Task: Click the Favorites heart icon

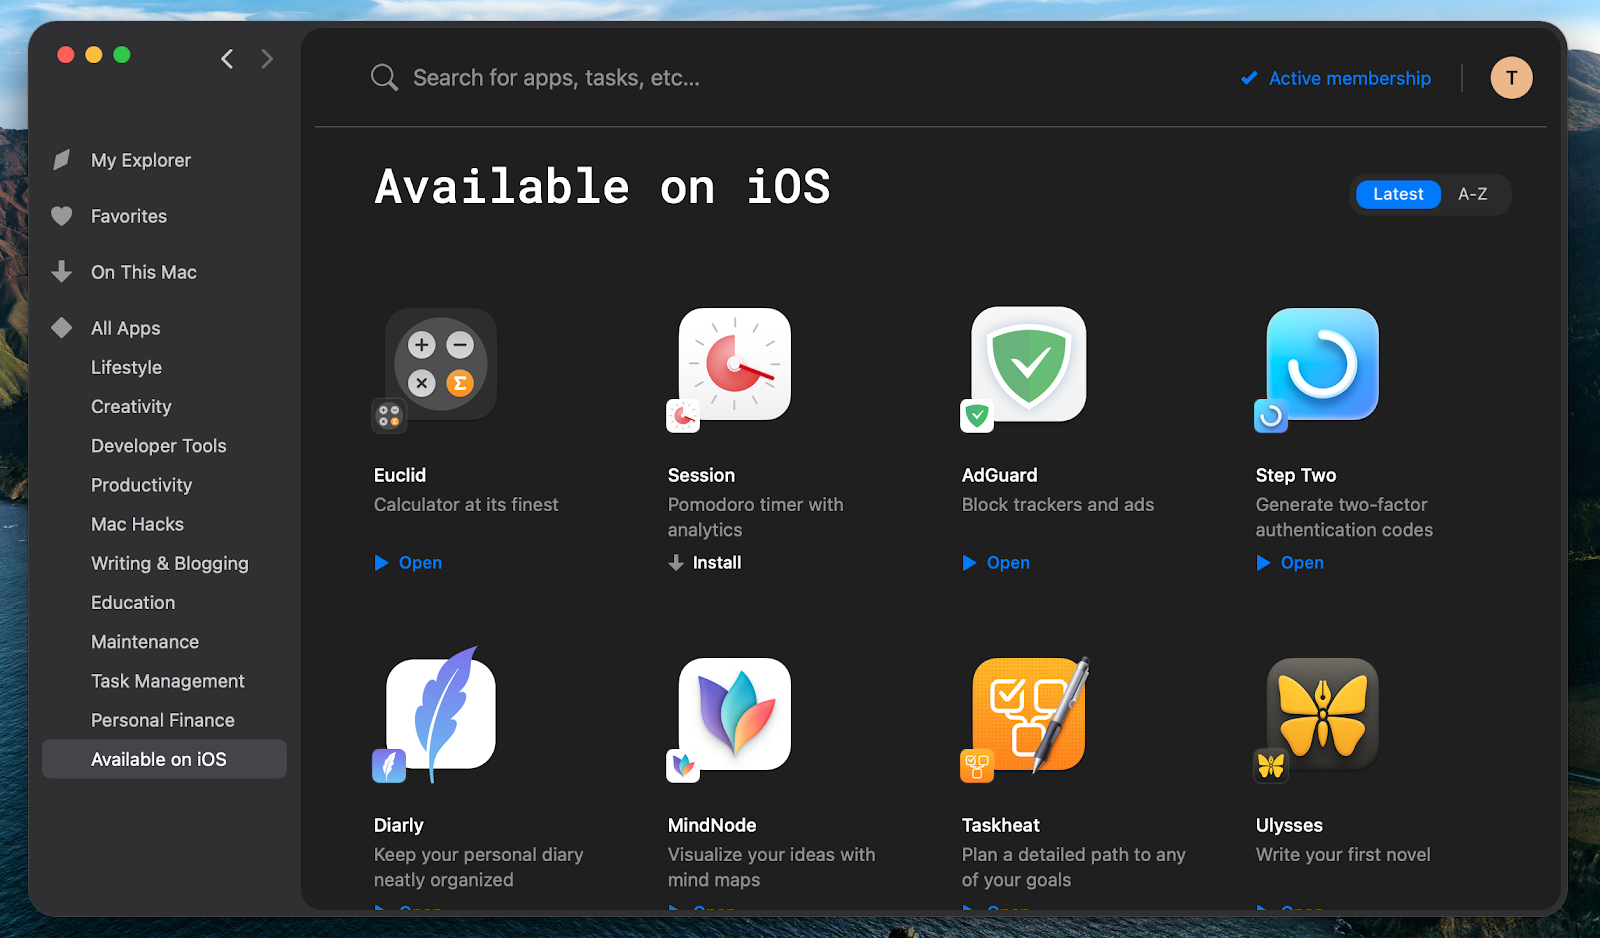Action: [x=62, y=216]
